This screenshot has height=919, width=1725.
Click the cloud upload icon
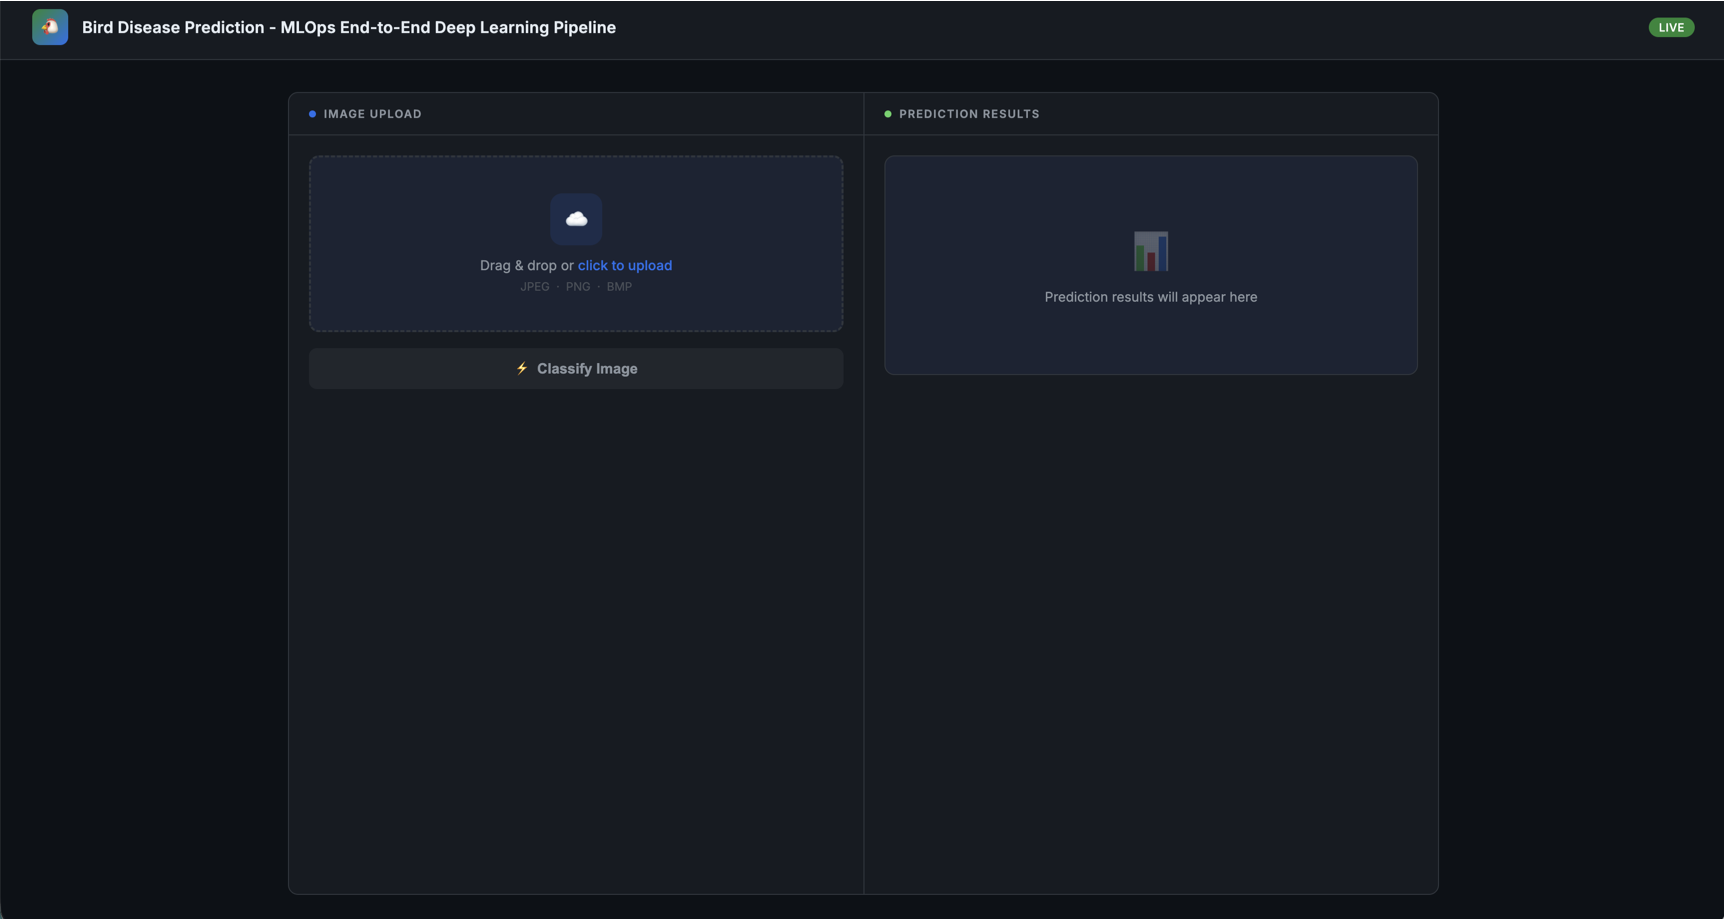click(x=576, y=219)
